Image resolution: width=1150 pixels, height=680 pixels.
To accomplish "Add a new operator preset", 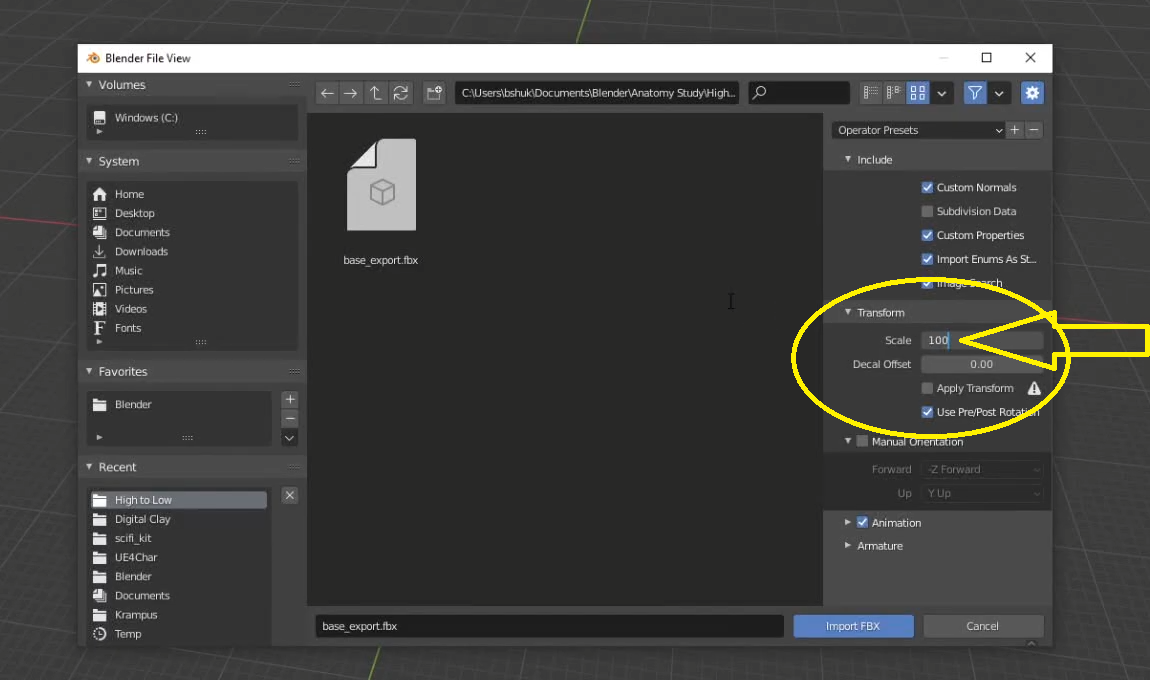I will 1014,130.
